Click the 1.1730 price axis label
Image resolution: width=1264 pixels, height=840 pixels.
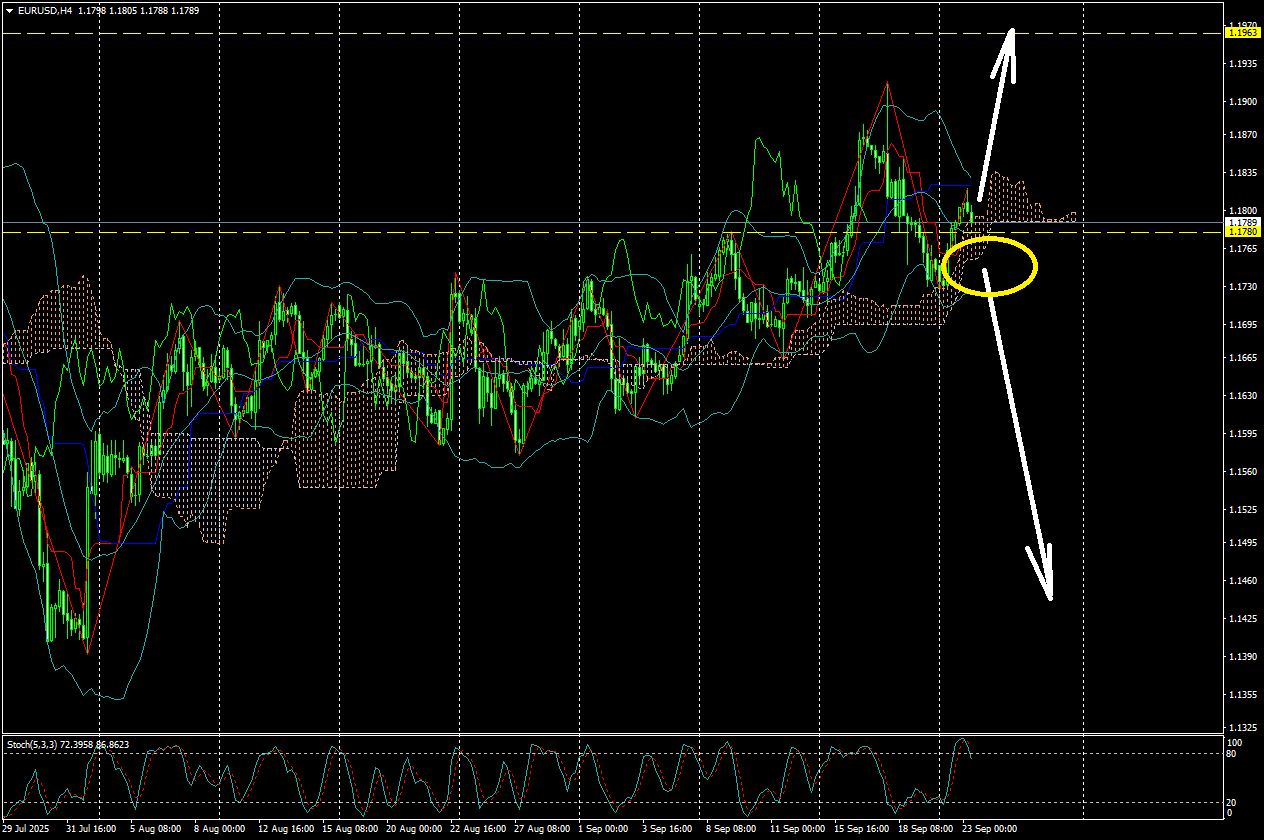[1244, 287]
